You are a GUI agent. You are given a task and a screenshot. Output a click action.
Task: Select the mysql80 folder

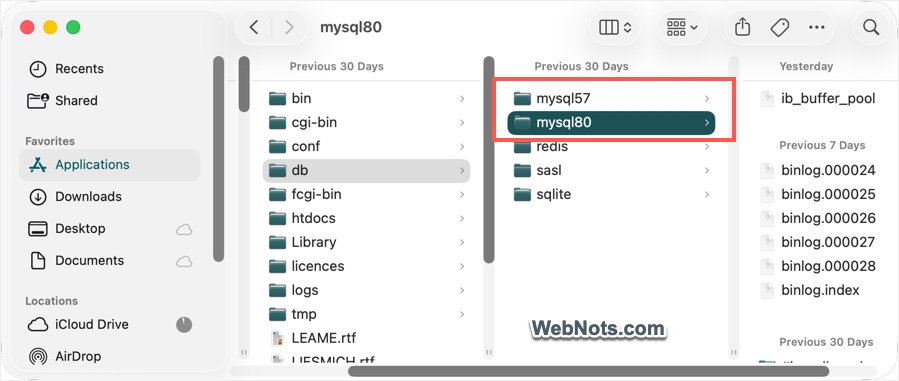tap(611, 123)
